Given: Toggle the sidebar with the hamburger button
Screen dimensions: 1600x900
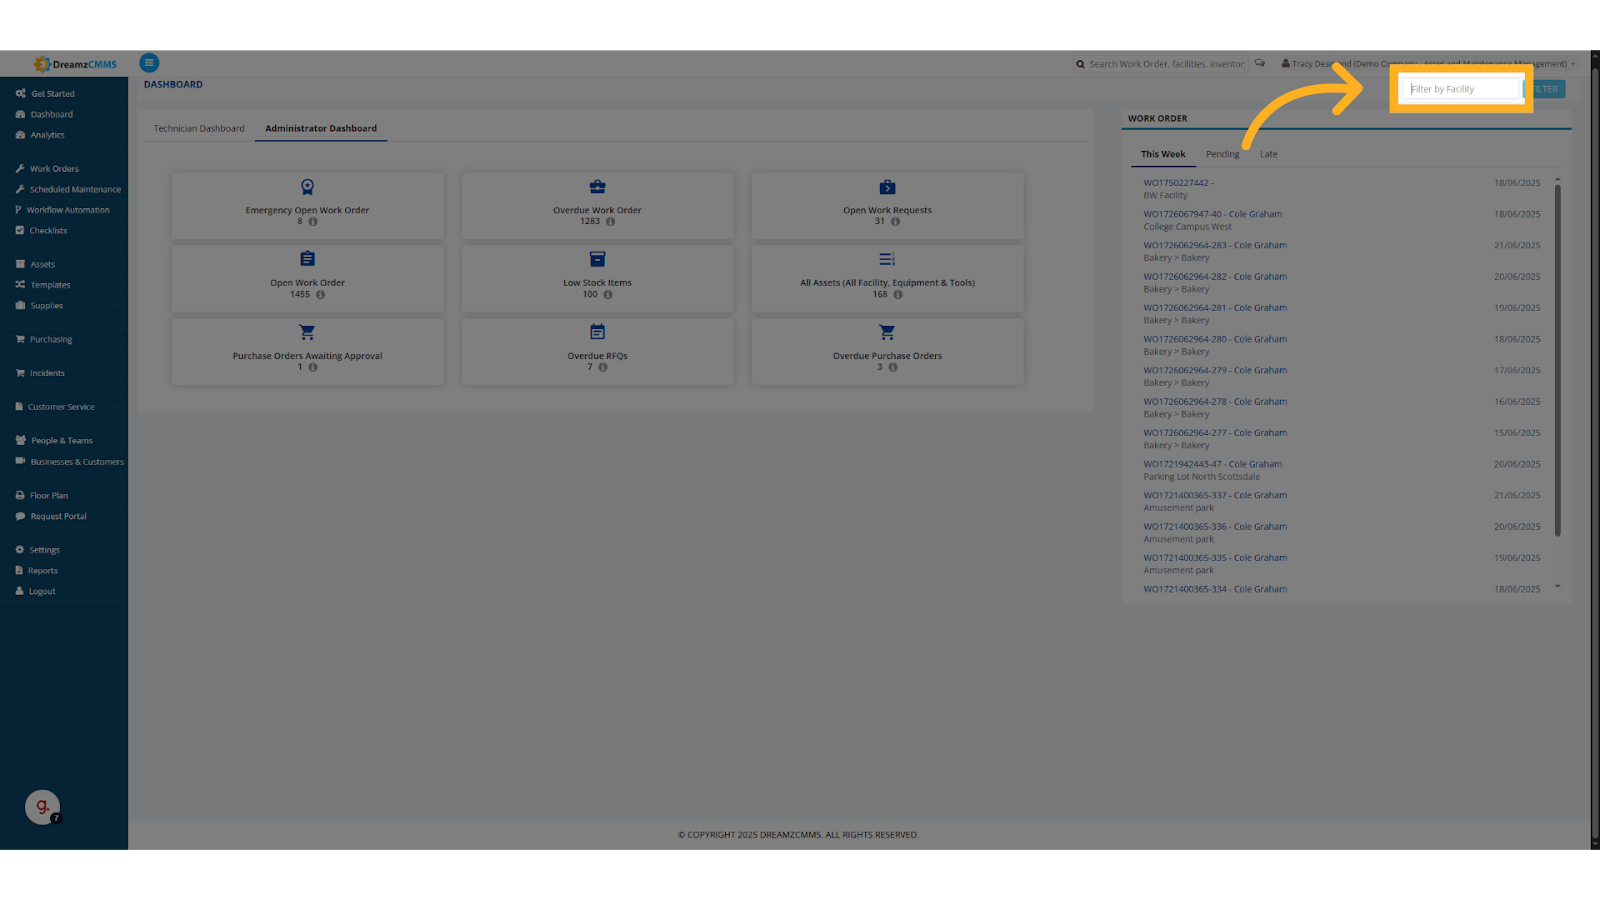Looking at the screenshot, I should click(x=149, y=63).
